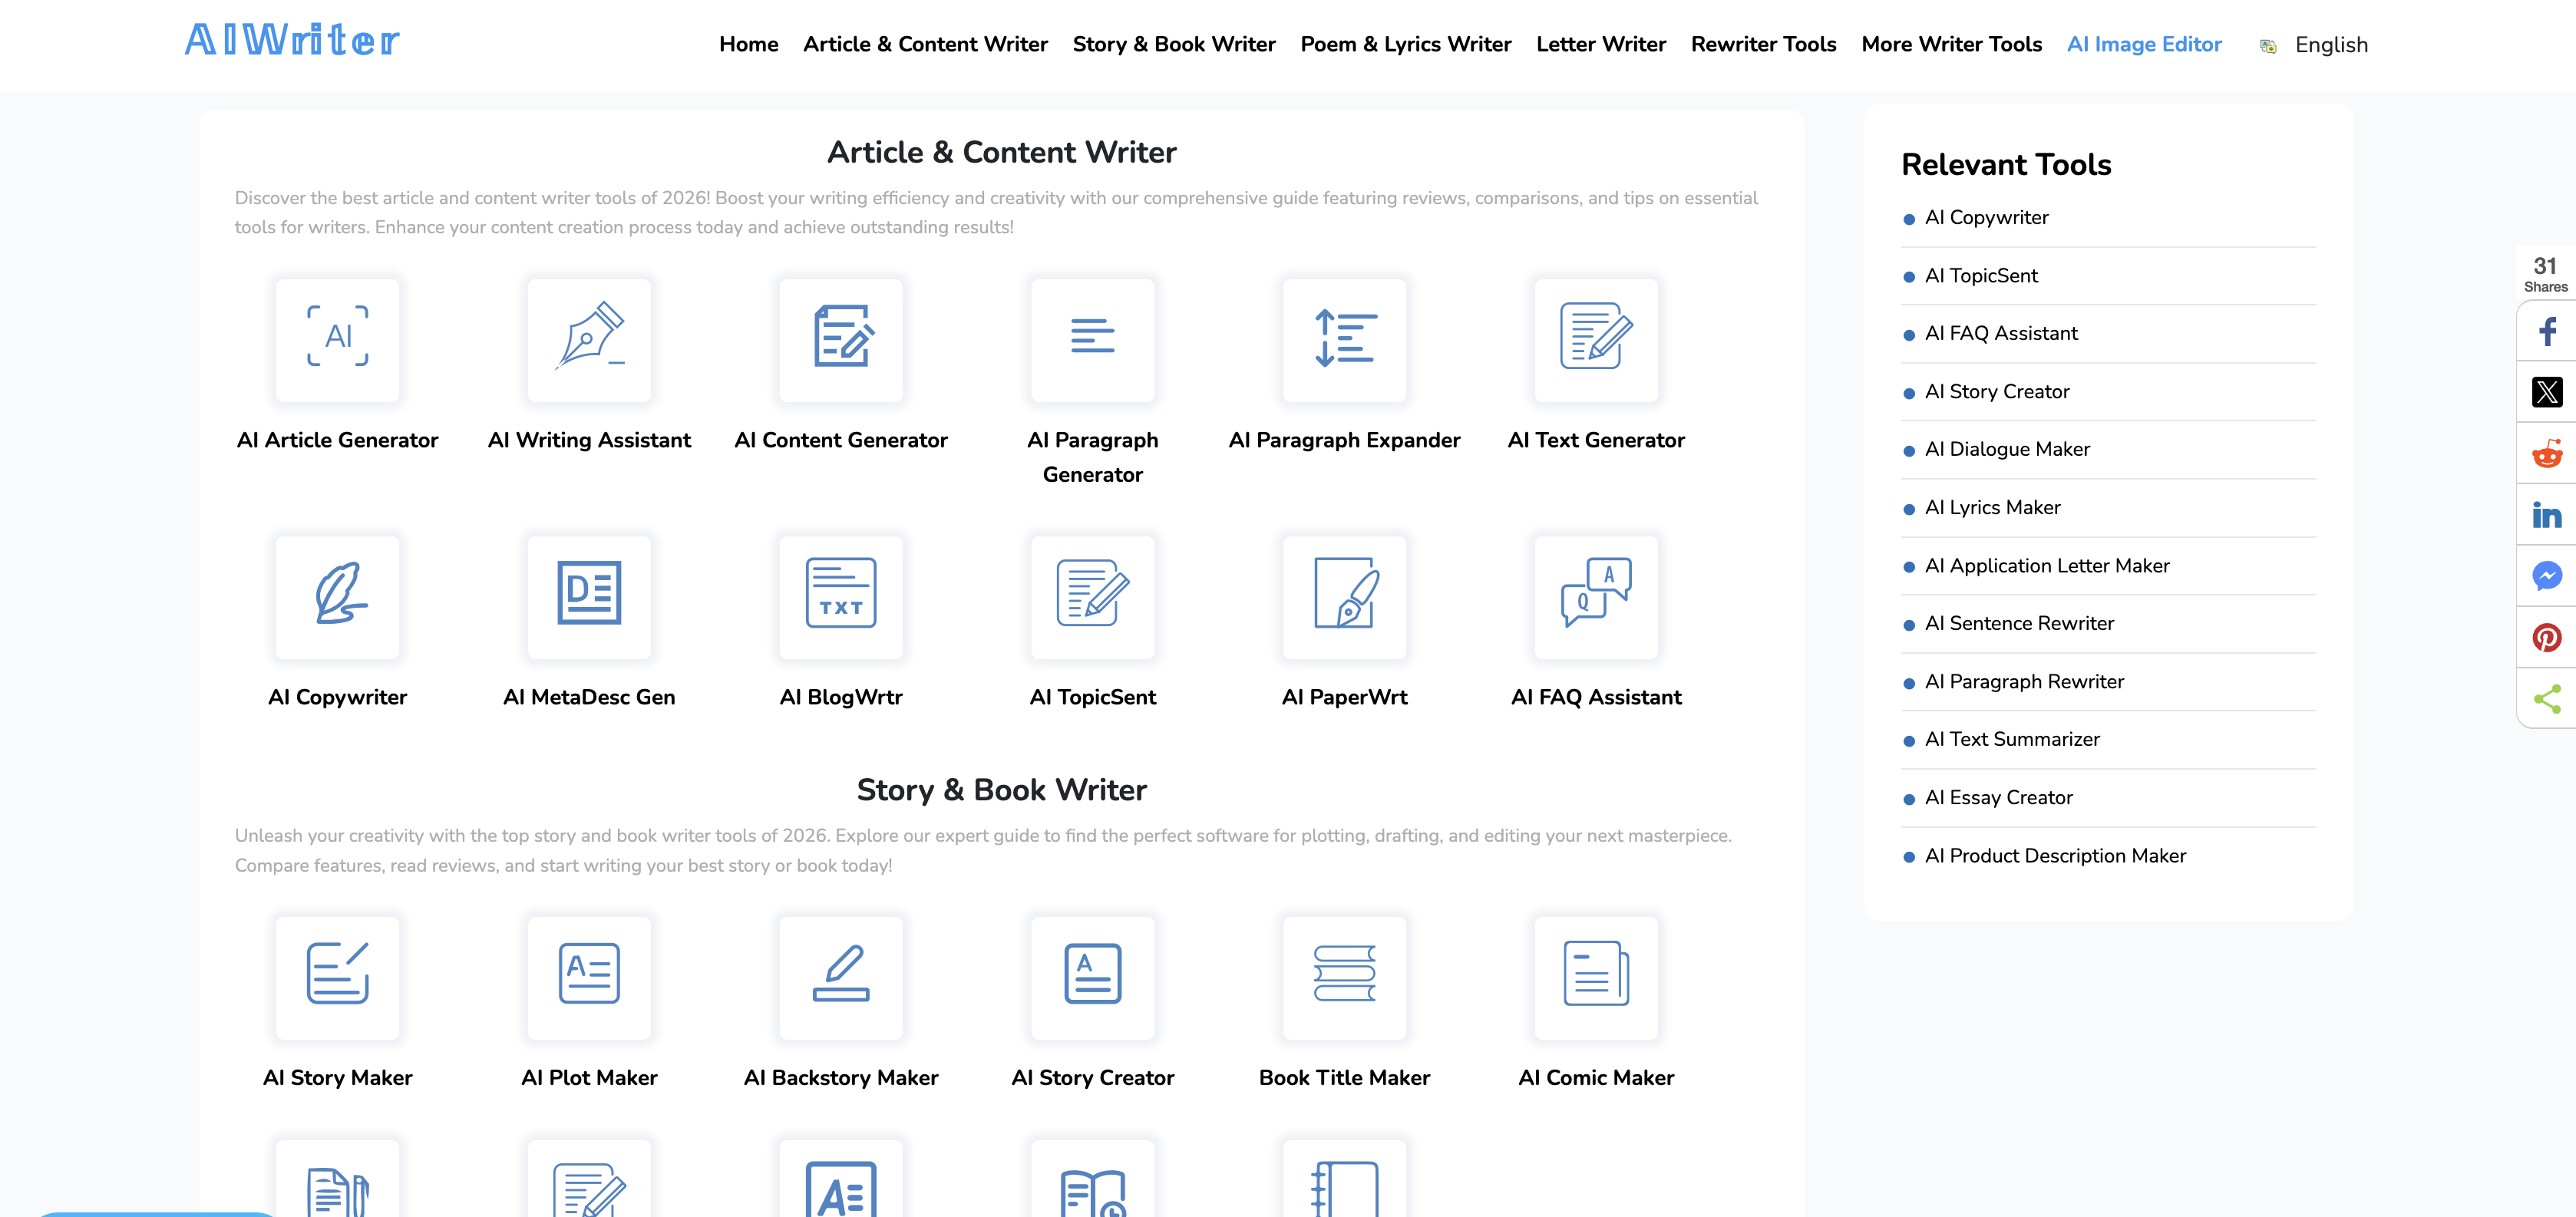Share the page on Reddit
This screenshot has width=2576, height=1217.
(2547, 454)
